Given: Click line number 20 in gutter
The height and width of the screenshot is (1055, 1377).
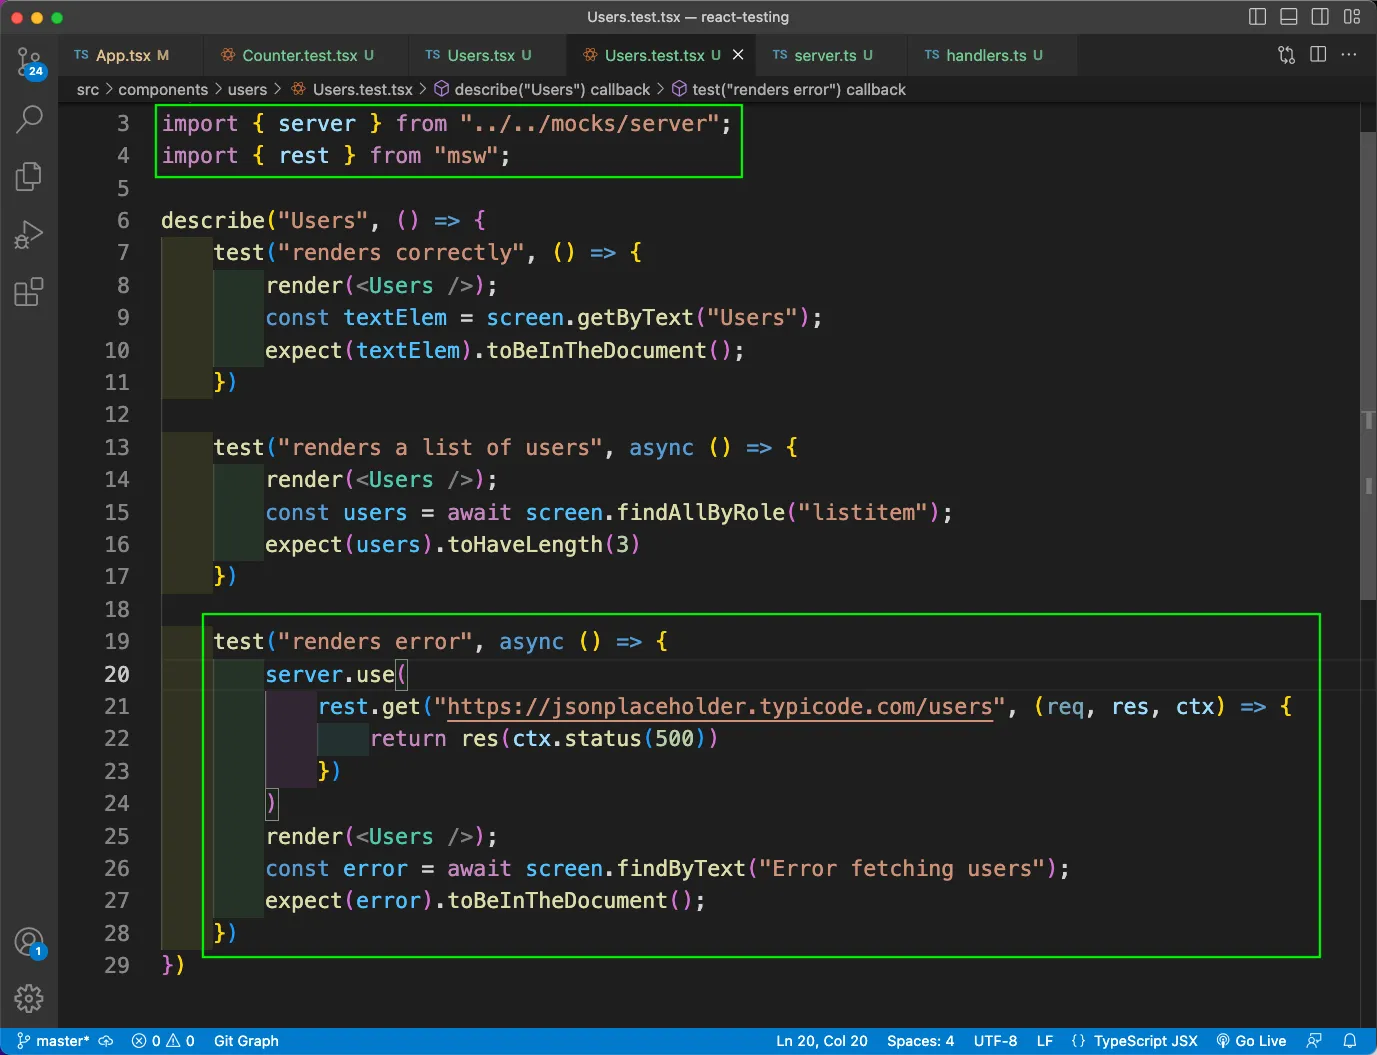Looking at the screenshot, I should (117, 674).
